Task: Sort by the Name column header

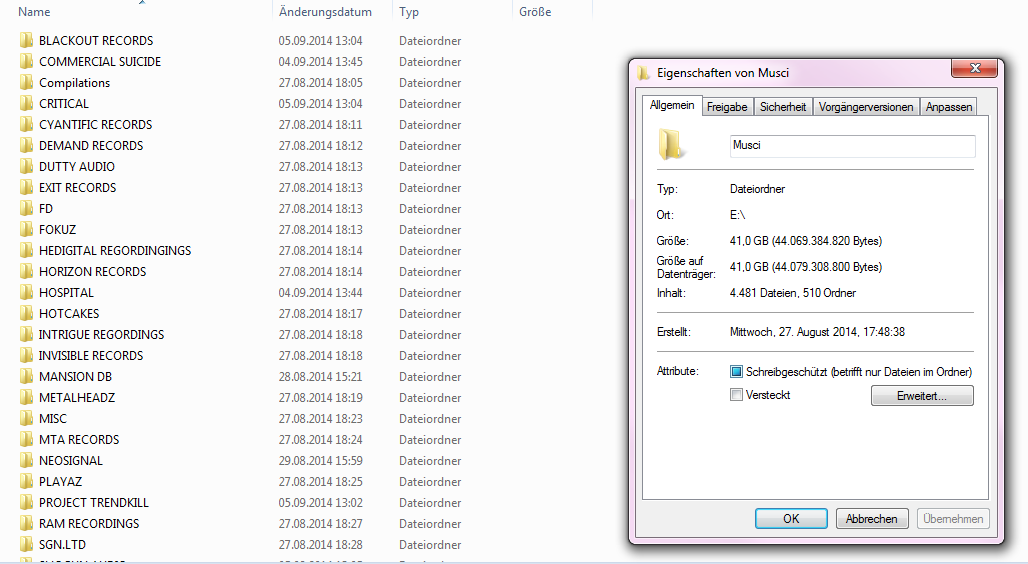Action: [x=35, y=12]
